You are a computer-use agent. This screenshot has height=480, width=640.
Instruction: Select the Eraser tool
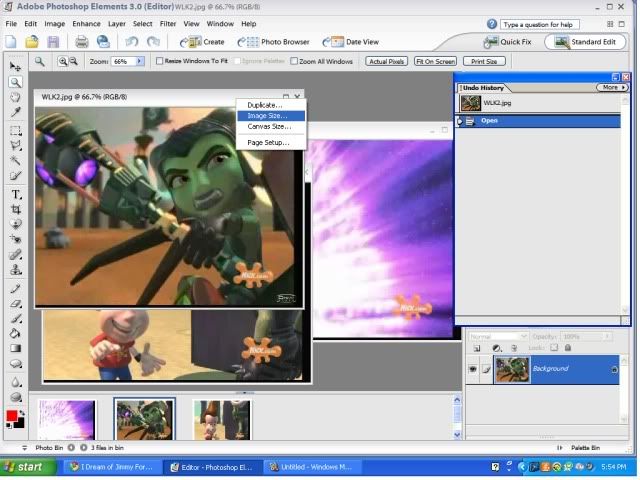tap(15, 302)
